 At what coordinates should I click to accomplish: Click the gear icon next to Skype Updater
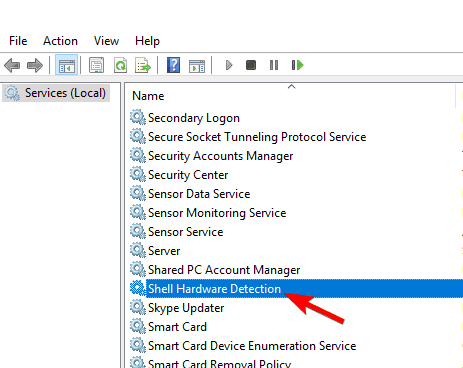tap(138, 307)
